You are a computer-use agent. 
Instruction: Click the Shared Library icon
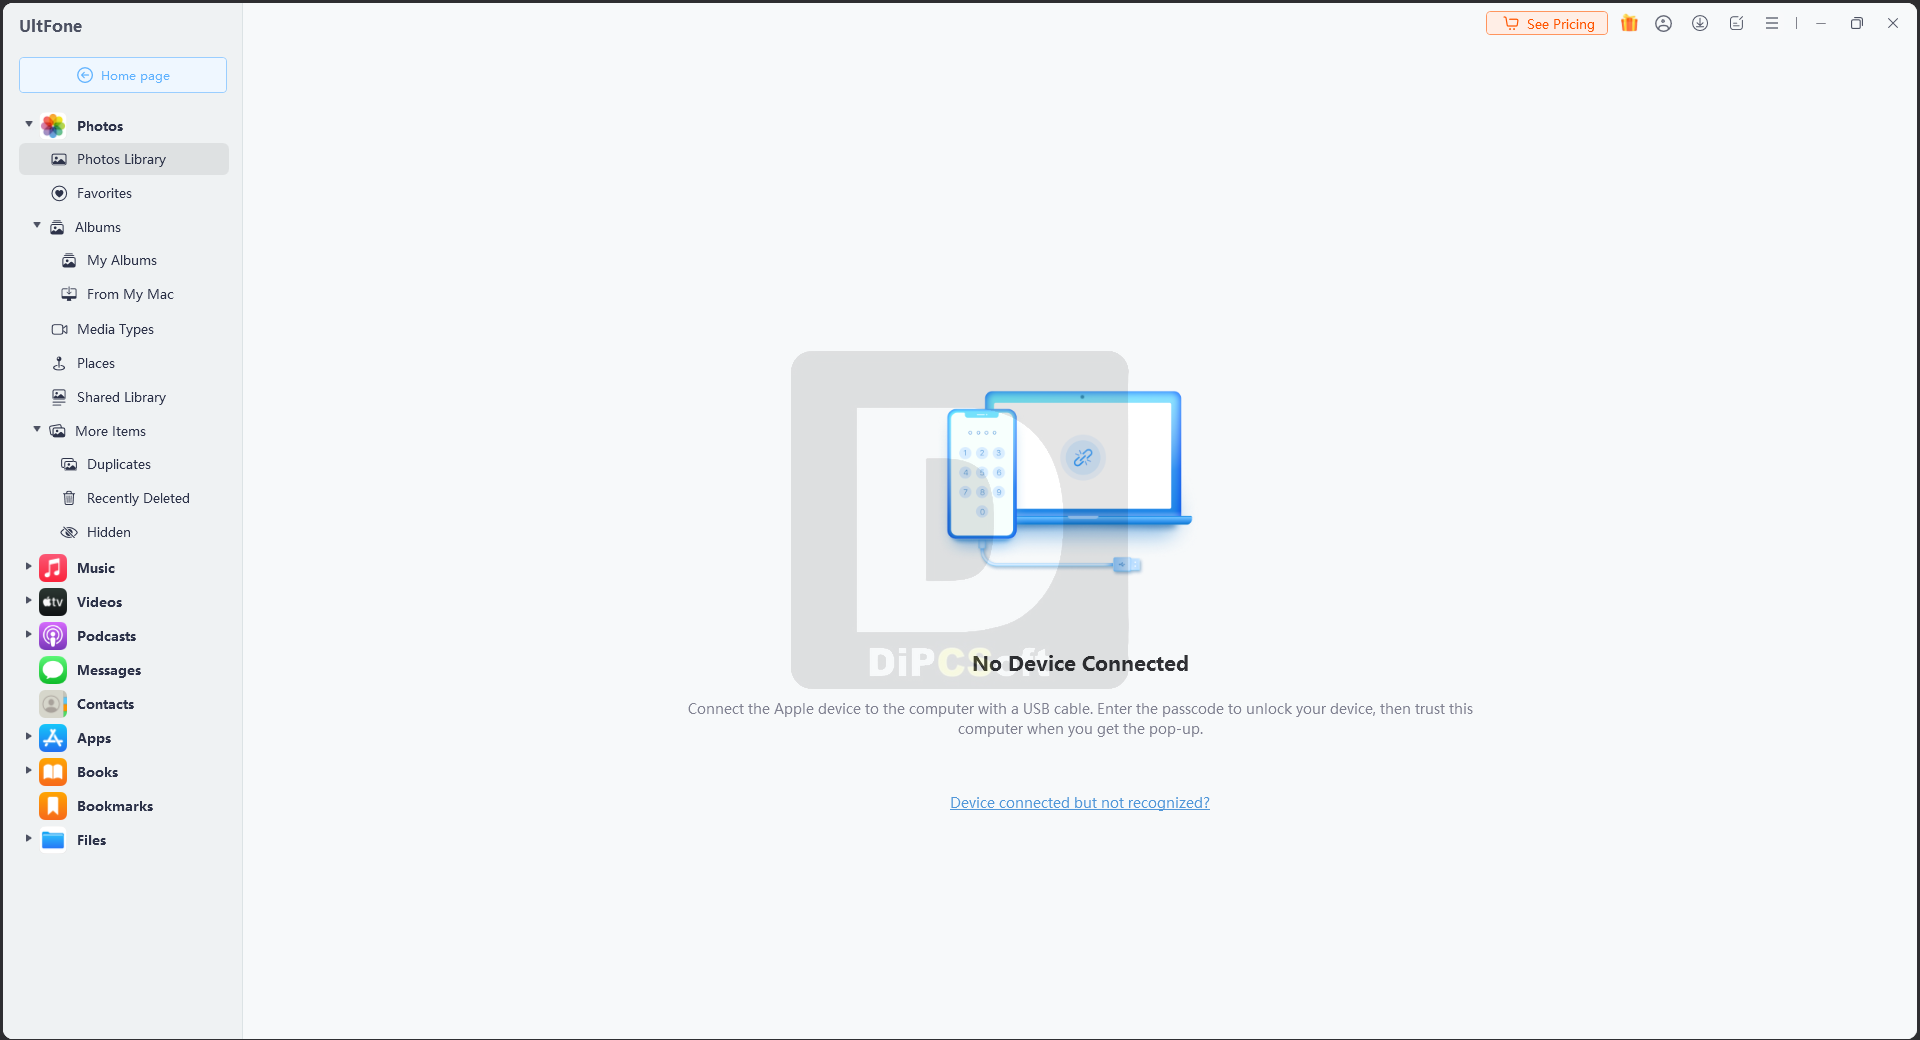[x=59, y=397]
